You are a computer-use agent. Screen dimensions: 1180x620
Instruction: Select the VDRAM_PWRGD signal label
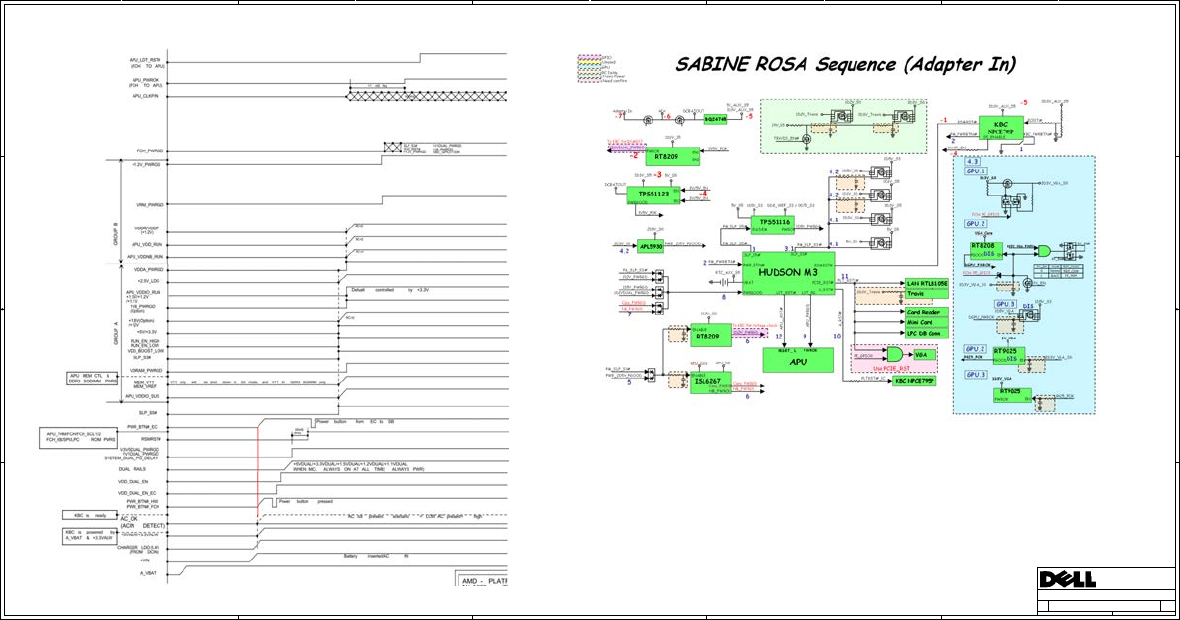146,370
